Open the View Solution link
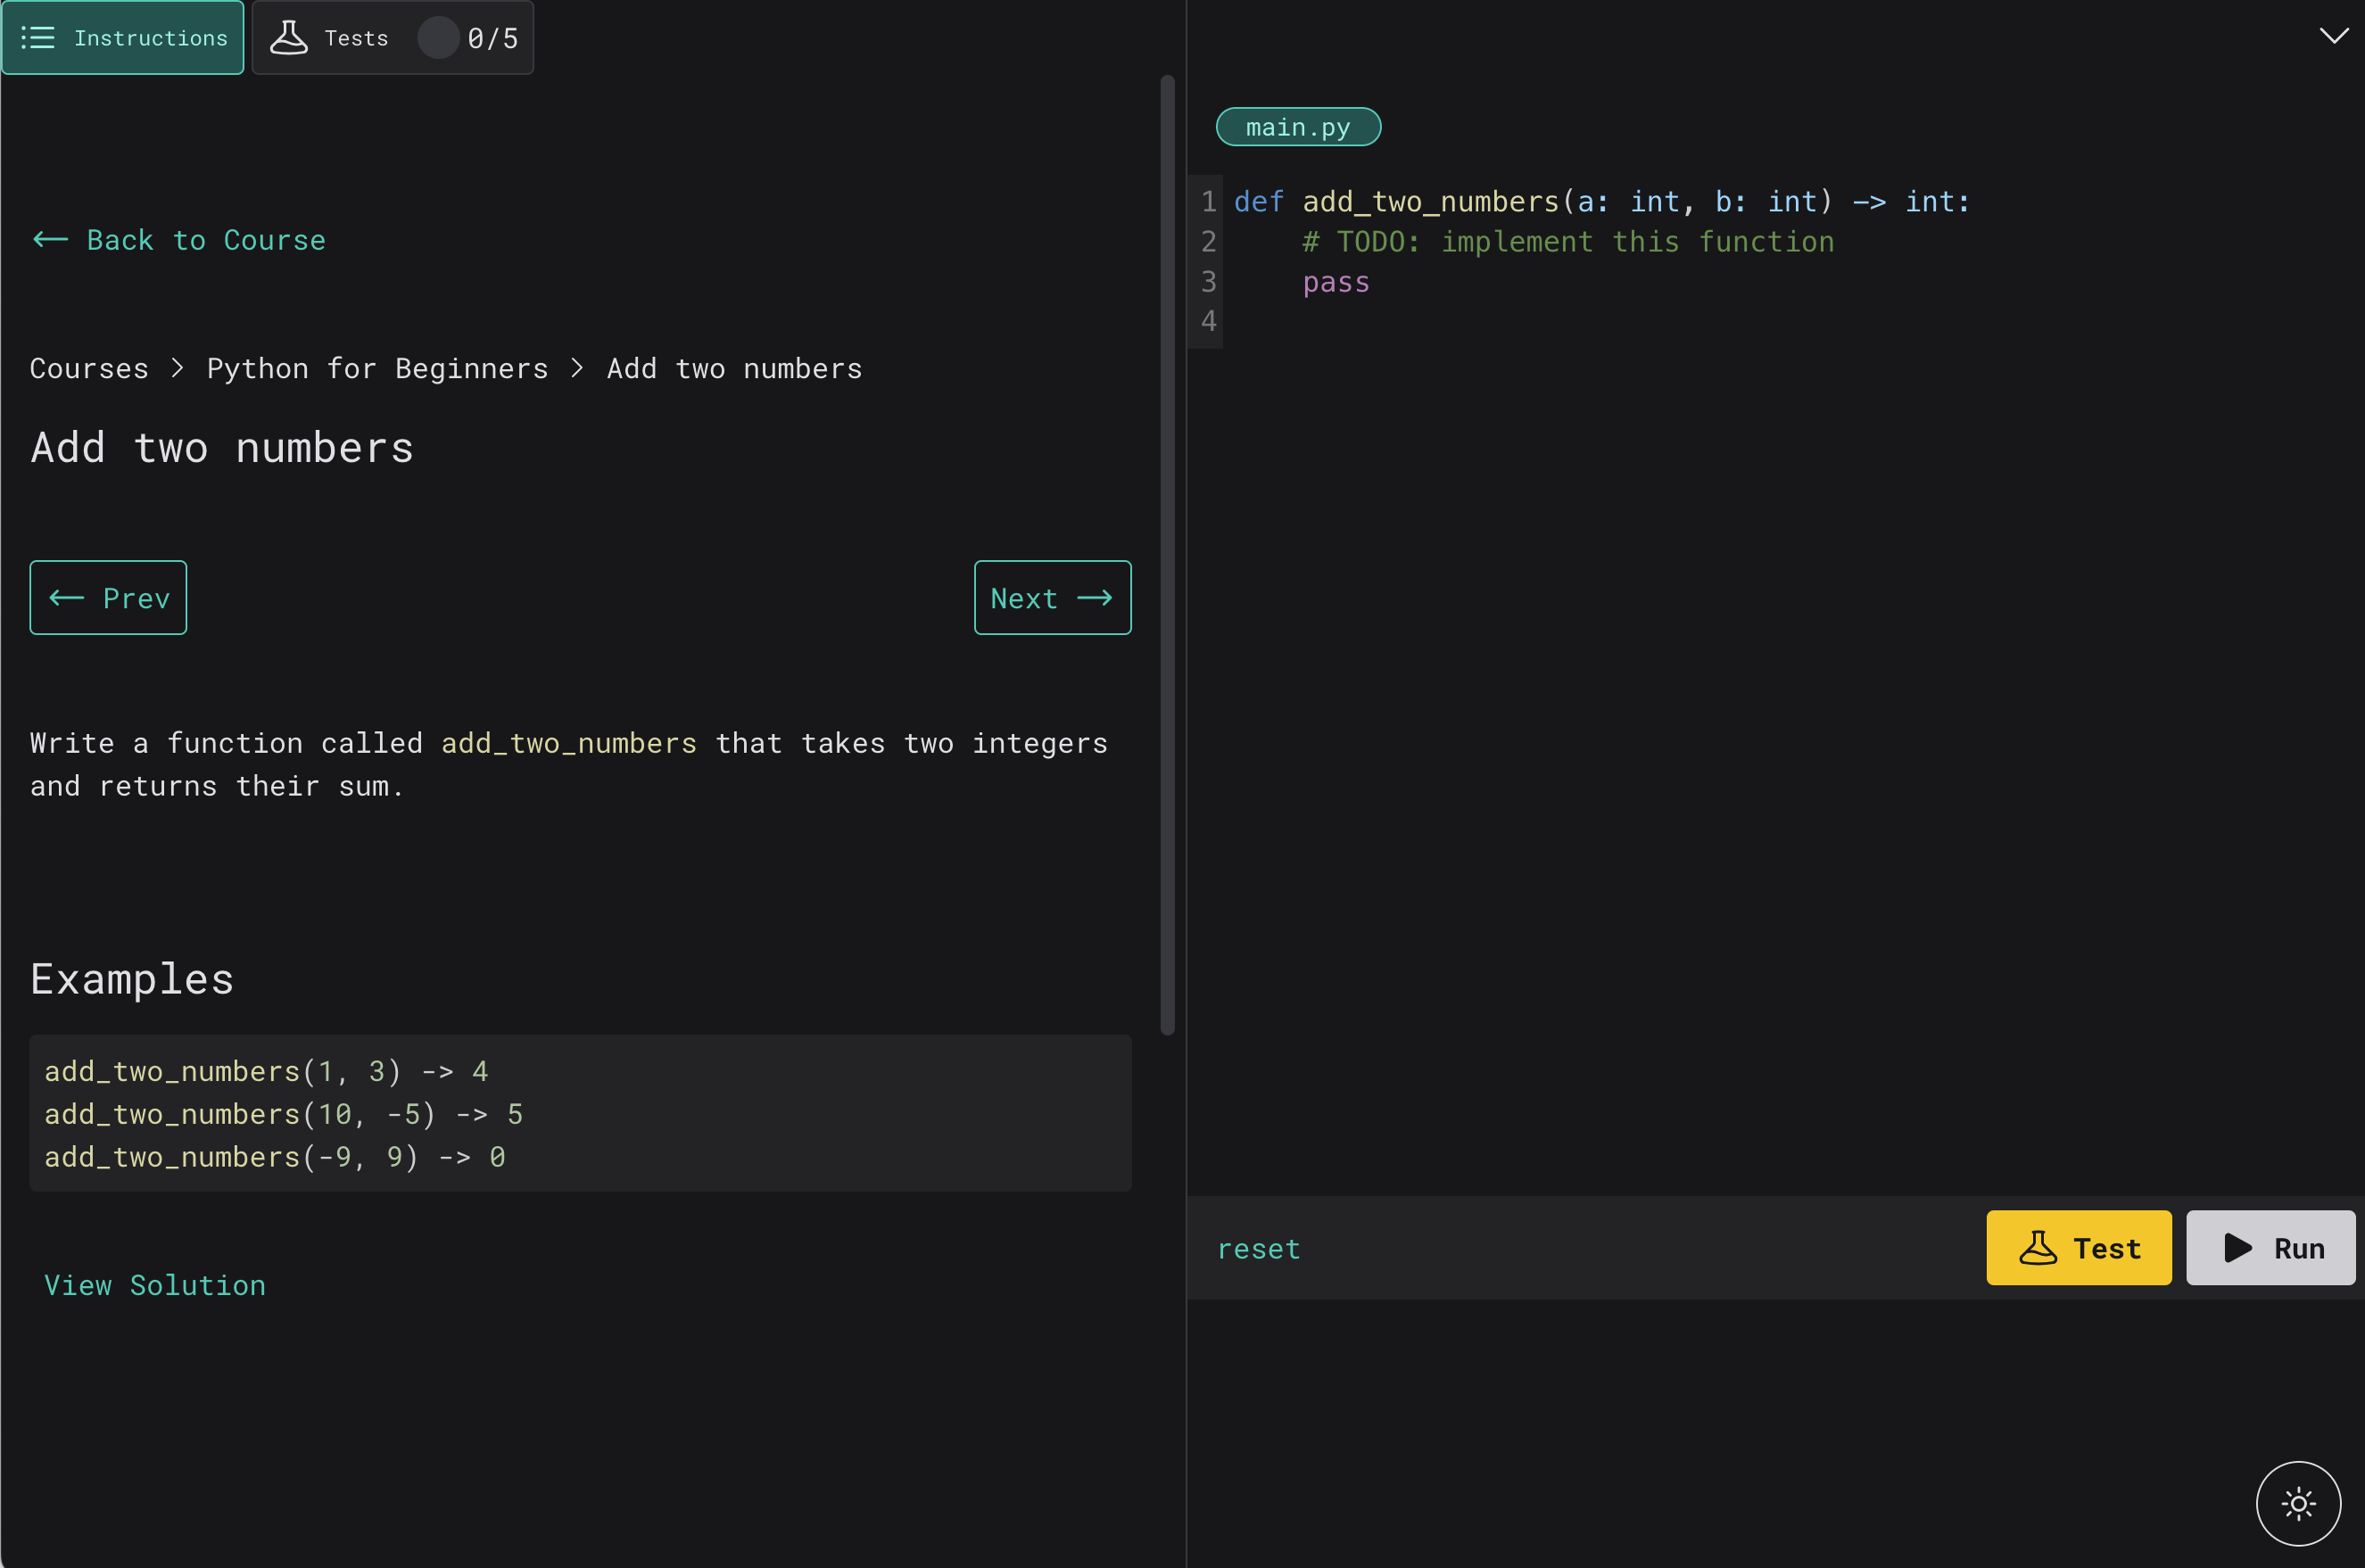Viewport: 2365px width, 1568px height. coord(155,1285)
